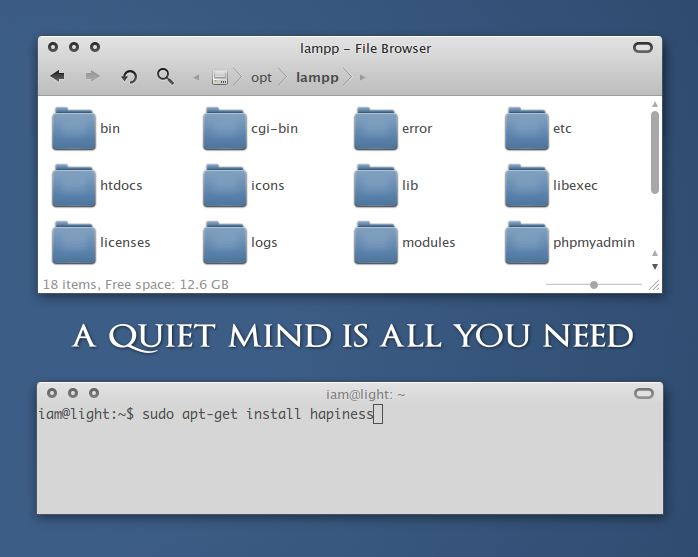Image resolution: width=698 pixels, height=557 pixels.
Task: Click the "18 items, Free space: 12.6 GB" status text
Action: [135, 285]
